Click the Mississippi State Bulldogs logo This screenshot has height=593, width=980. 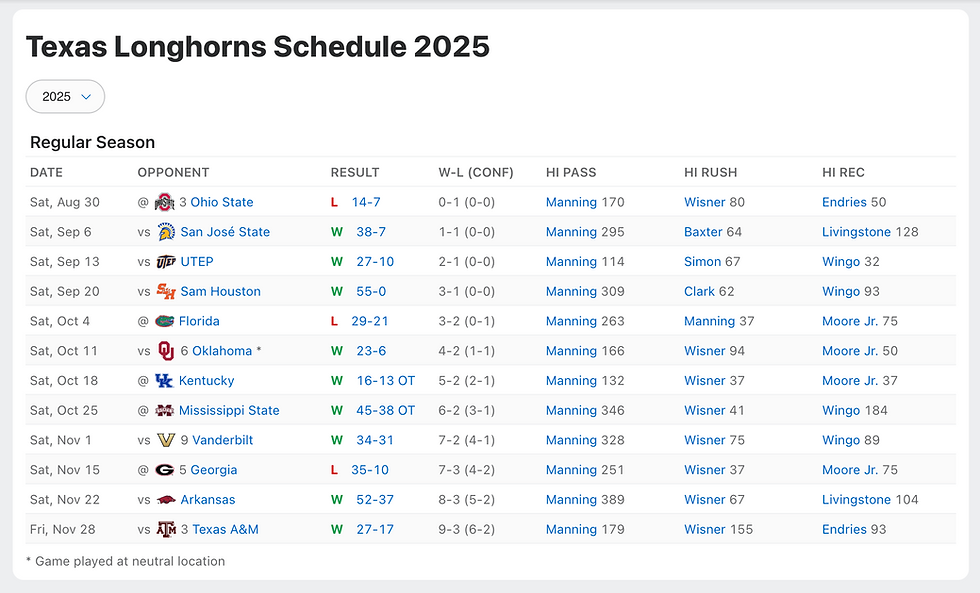click(165, 411)
